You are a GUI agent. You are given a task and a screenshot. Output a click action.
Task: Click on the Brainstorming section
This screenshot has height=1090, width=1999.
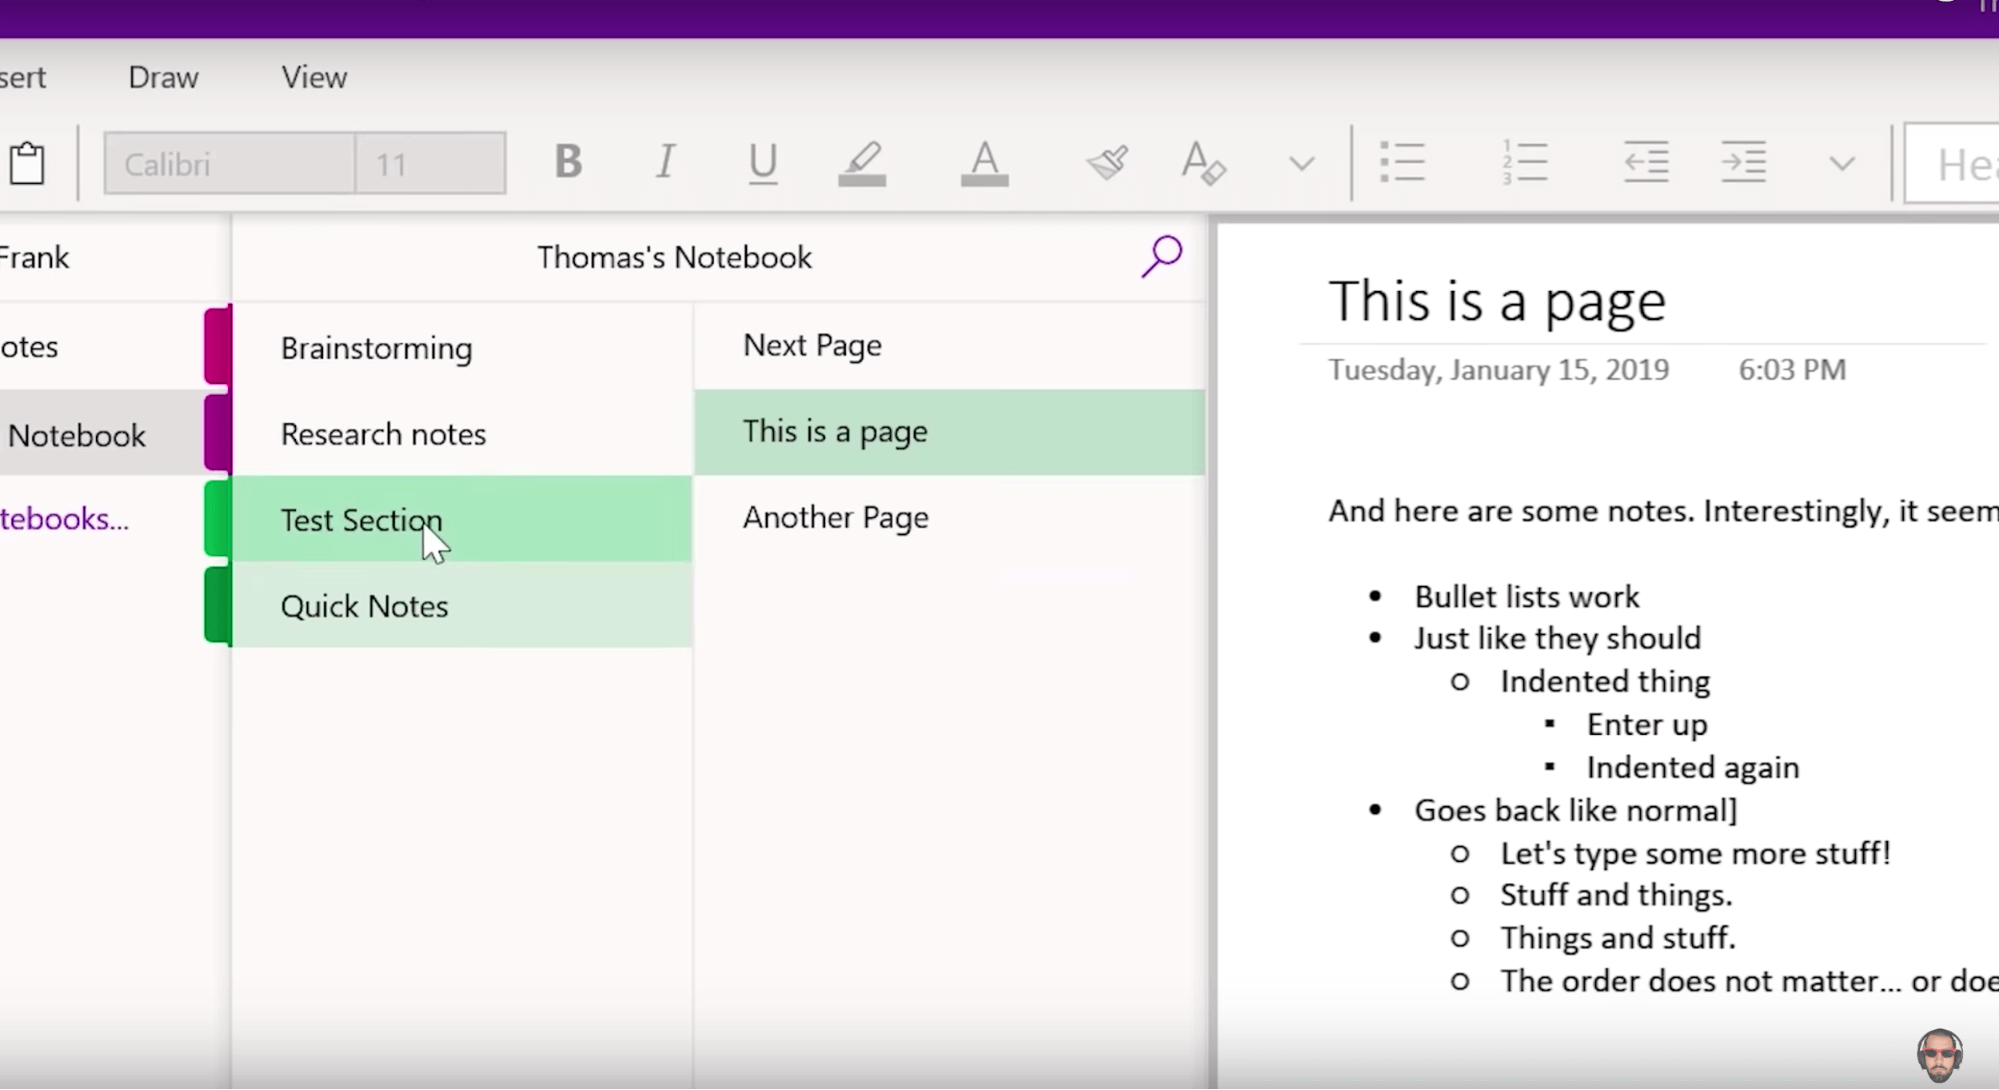click(376, 348)
